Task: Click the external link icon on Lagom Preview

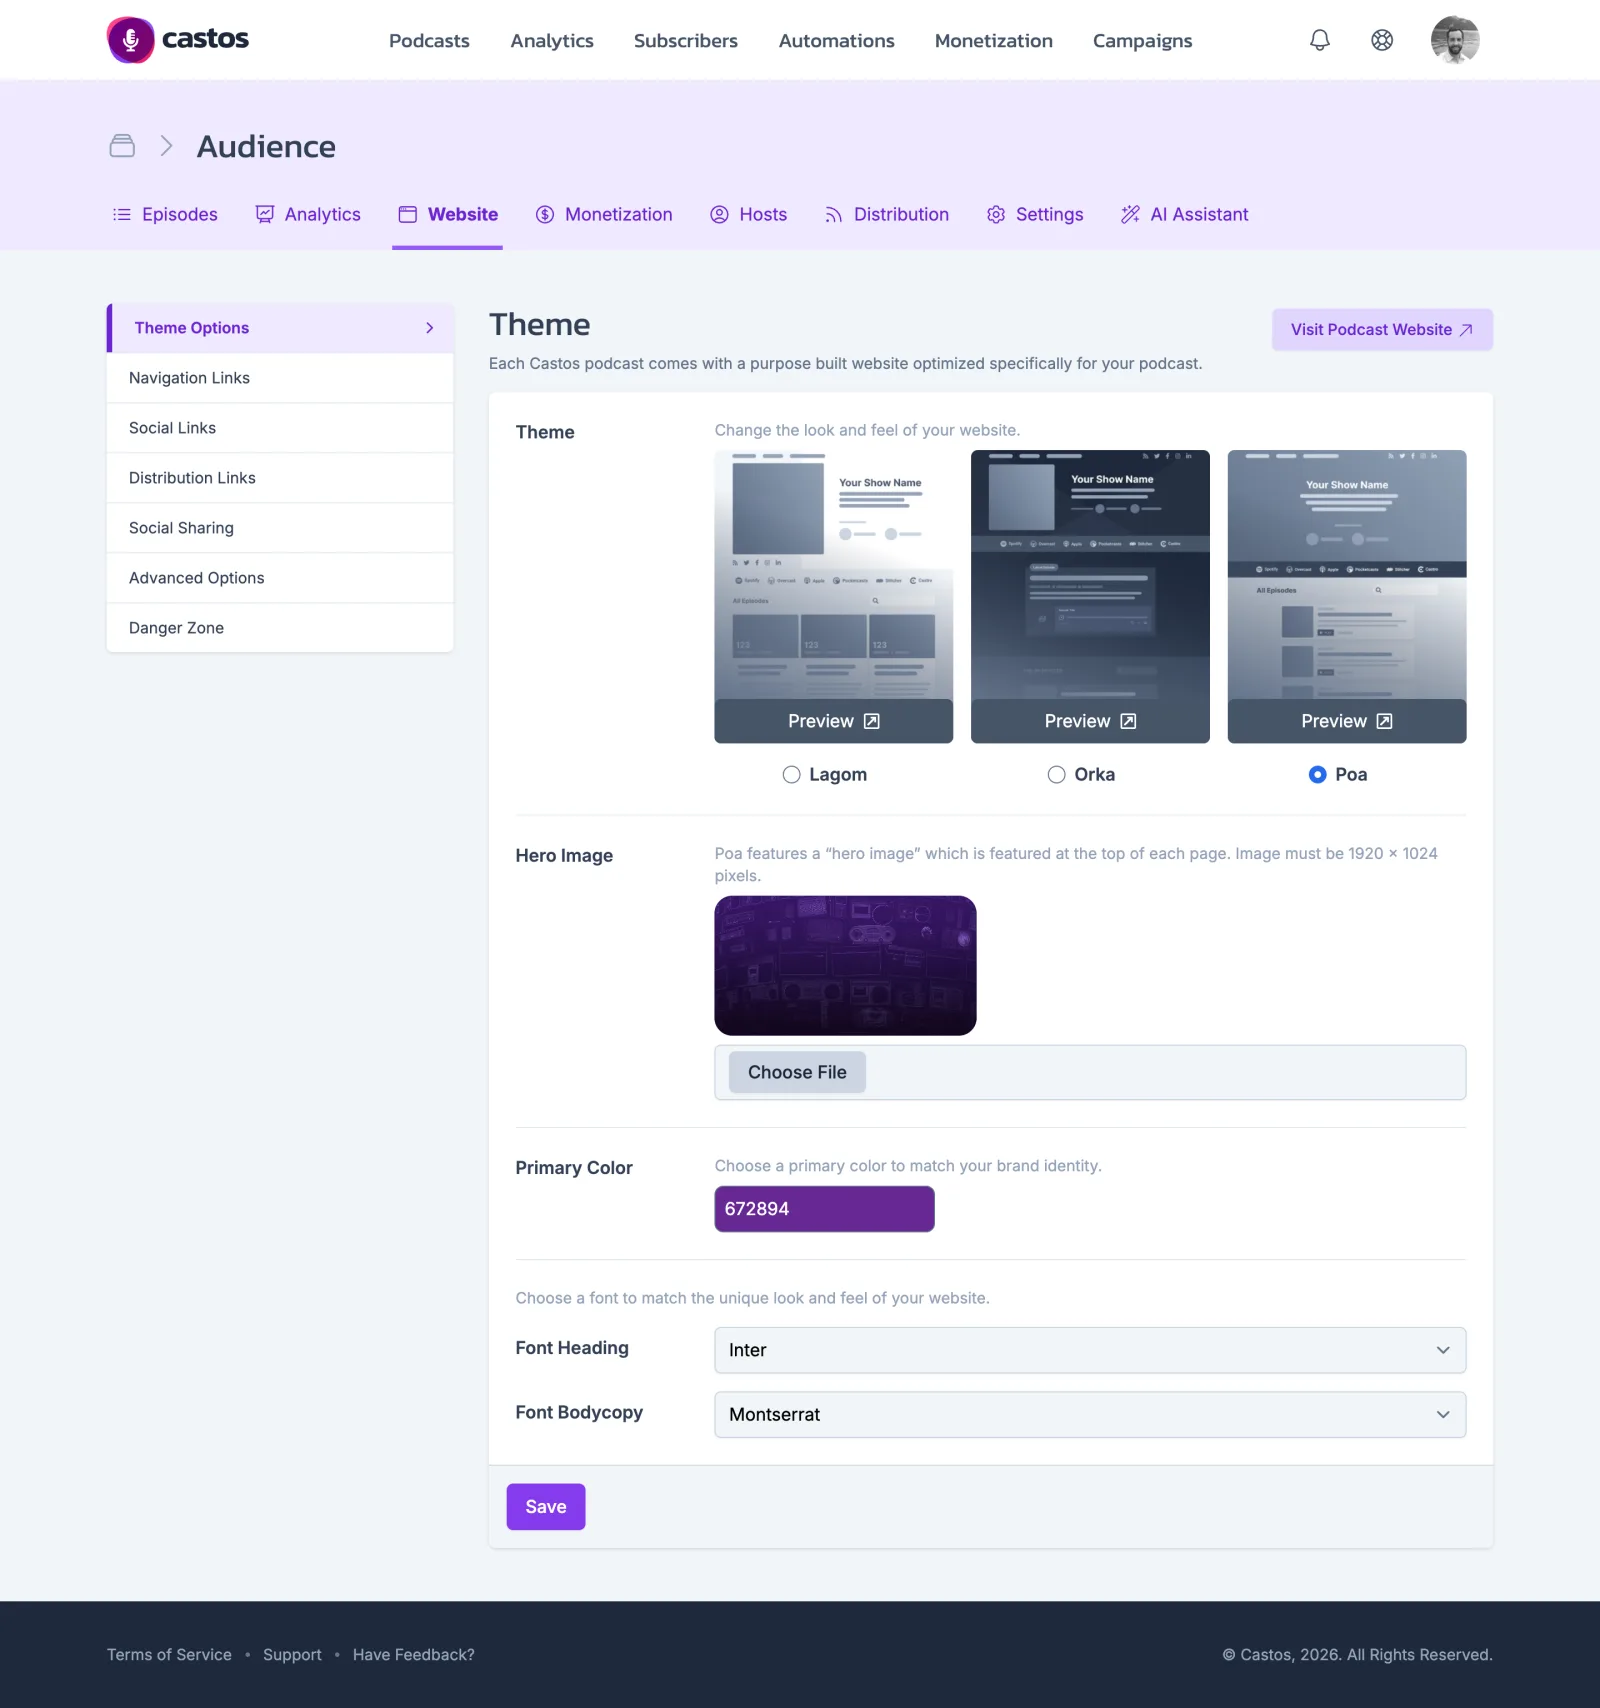Action: [872, 721]
